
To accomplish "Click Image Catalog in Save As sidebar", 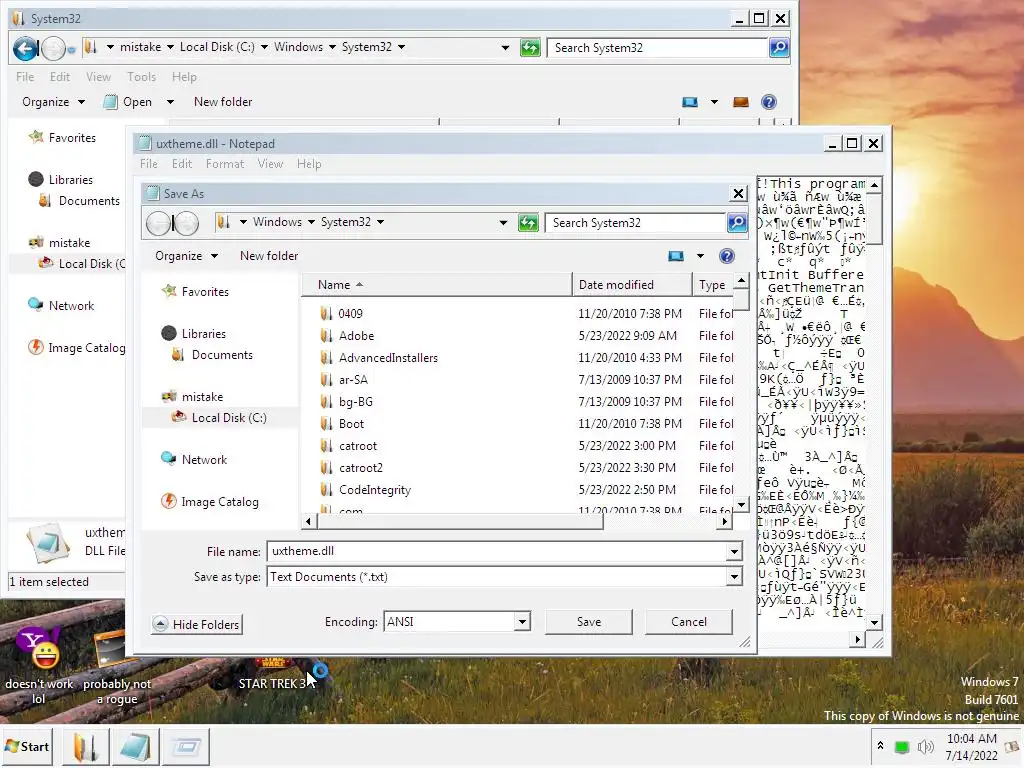I will [219, 502].
